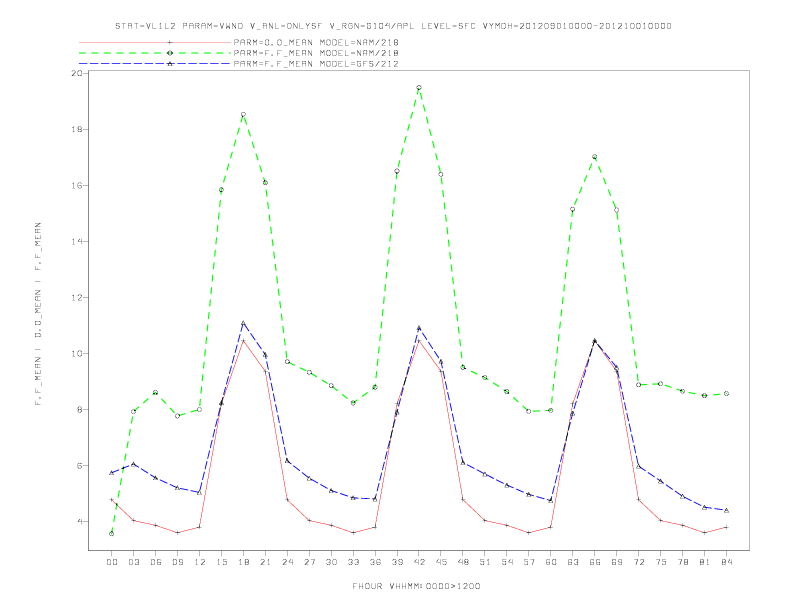Click red plus marker at hour 00

pos(112,499)
